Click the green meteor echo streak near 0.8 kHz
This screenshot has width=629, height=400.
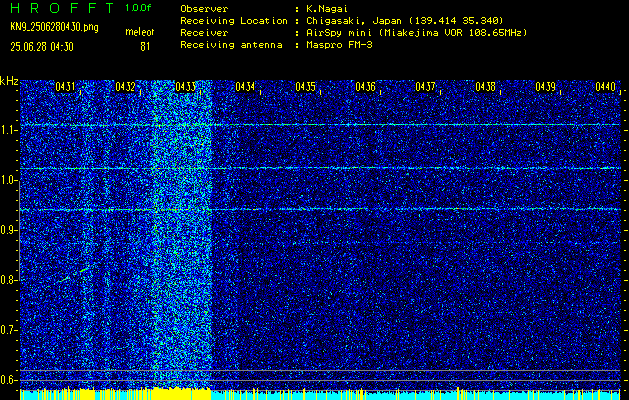click(75, 274)
